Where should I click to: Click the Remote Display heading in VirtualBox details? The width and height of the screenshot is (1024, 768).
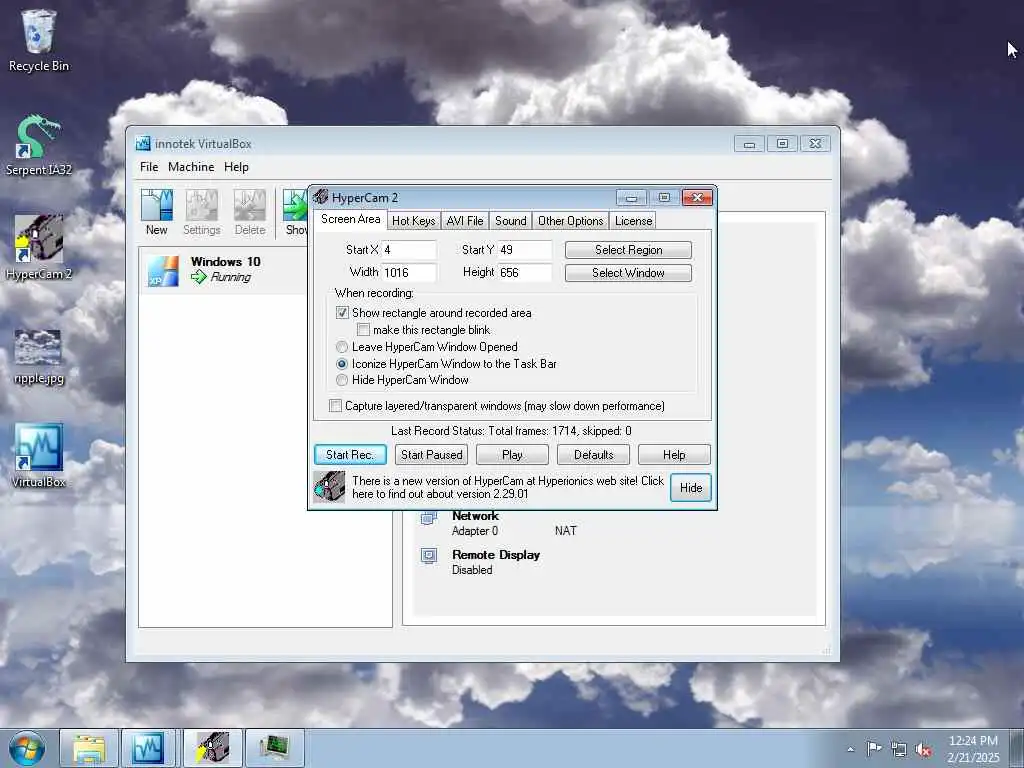496,554
